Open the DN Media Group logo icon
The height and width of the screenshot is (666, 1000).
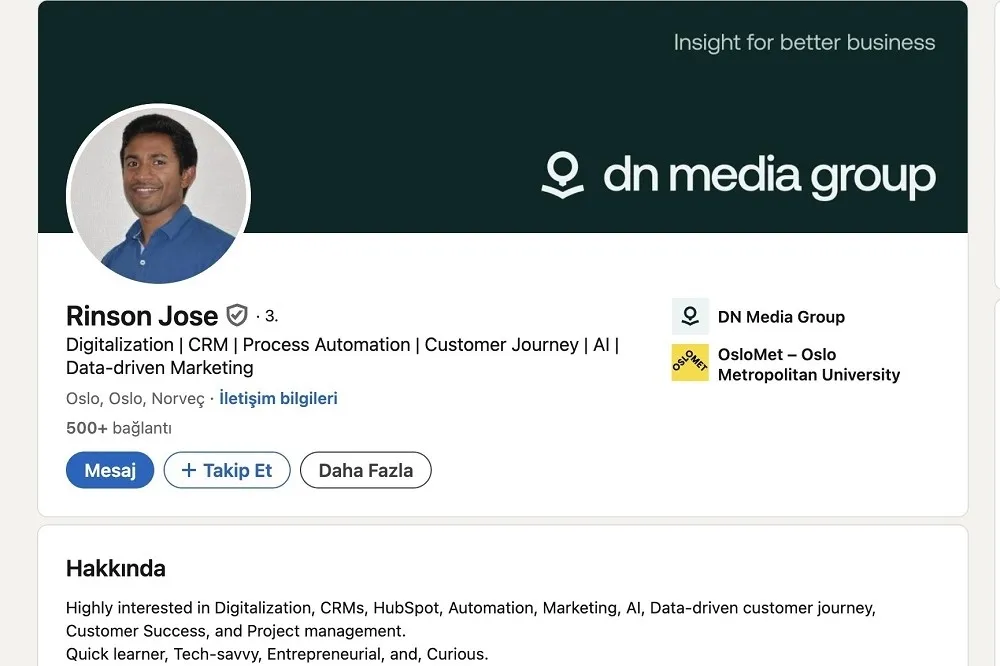pos(690,316)
